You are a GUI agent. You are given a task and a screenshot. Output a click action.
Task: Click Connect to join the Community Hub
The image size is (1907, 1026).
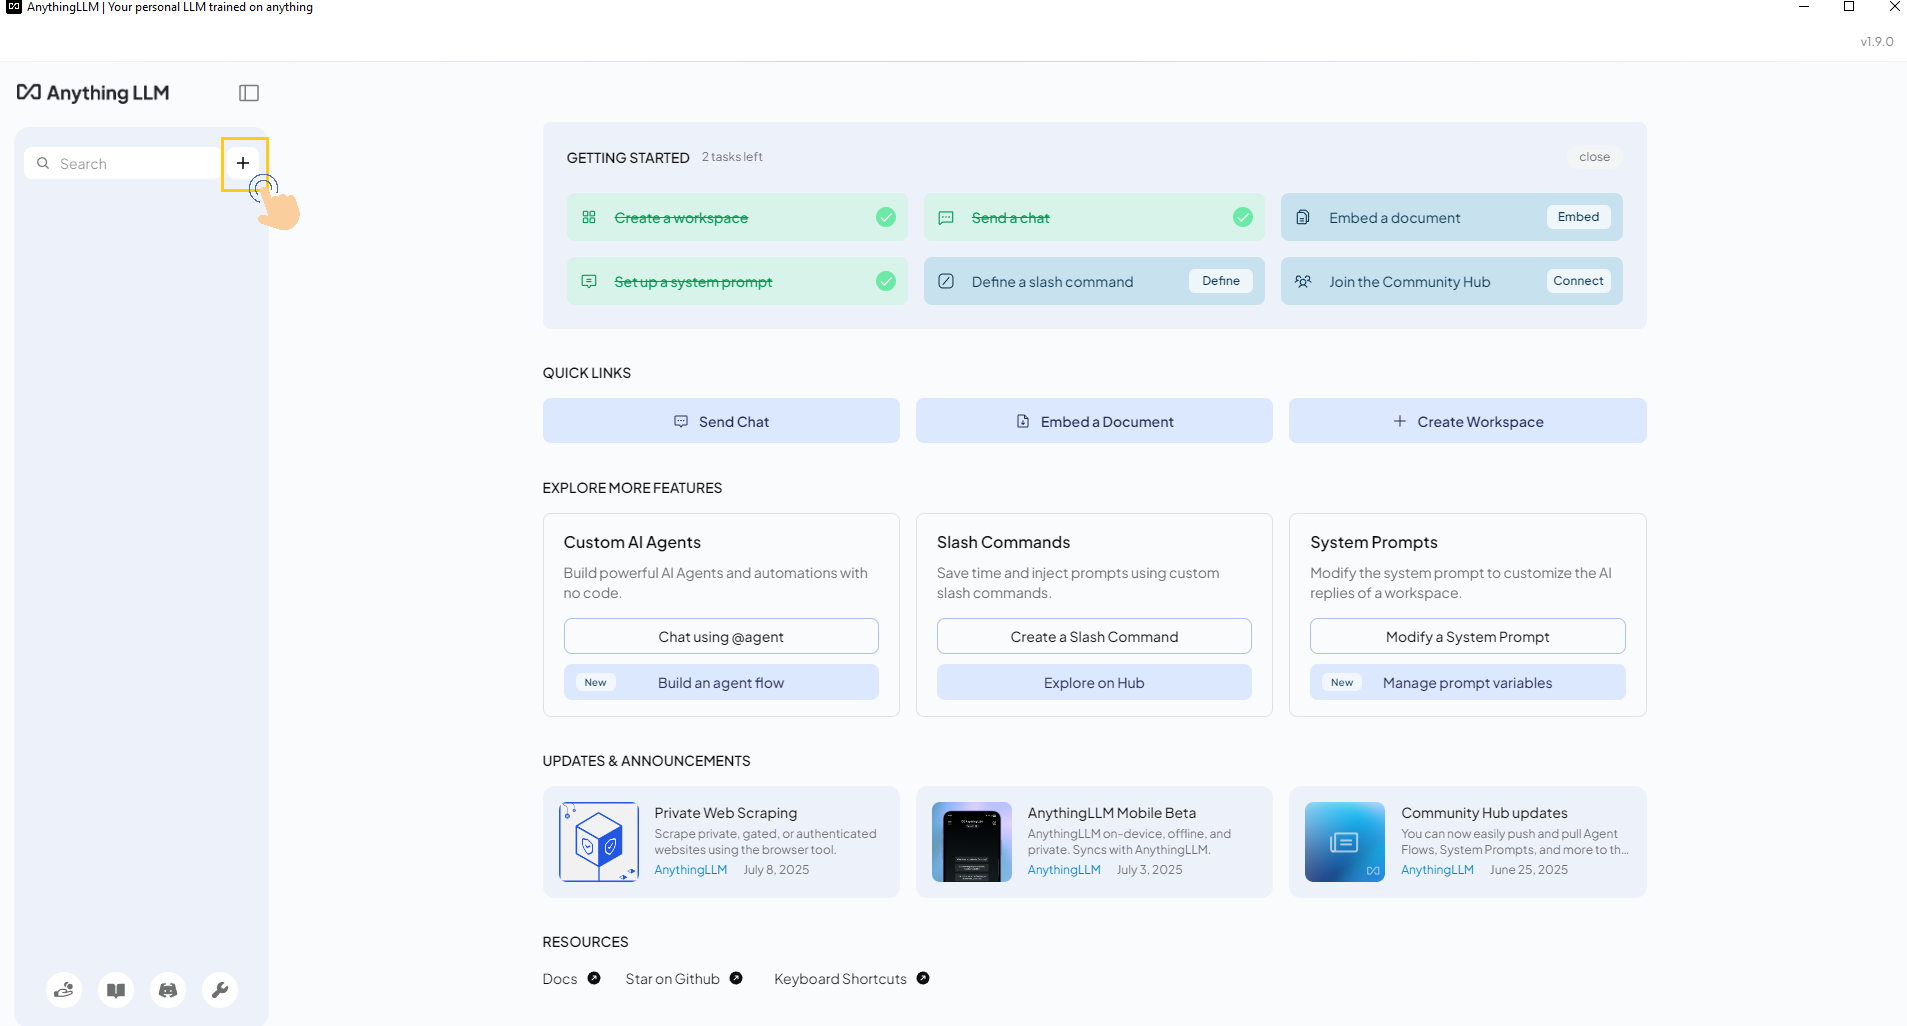coord(1577,280)
